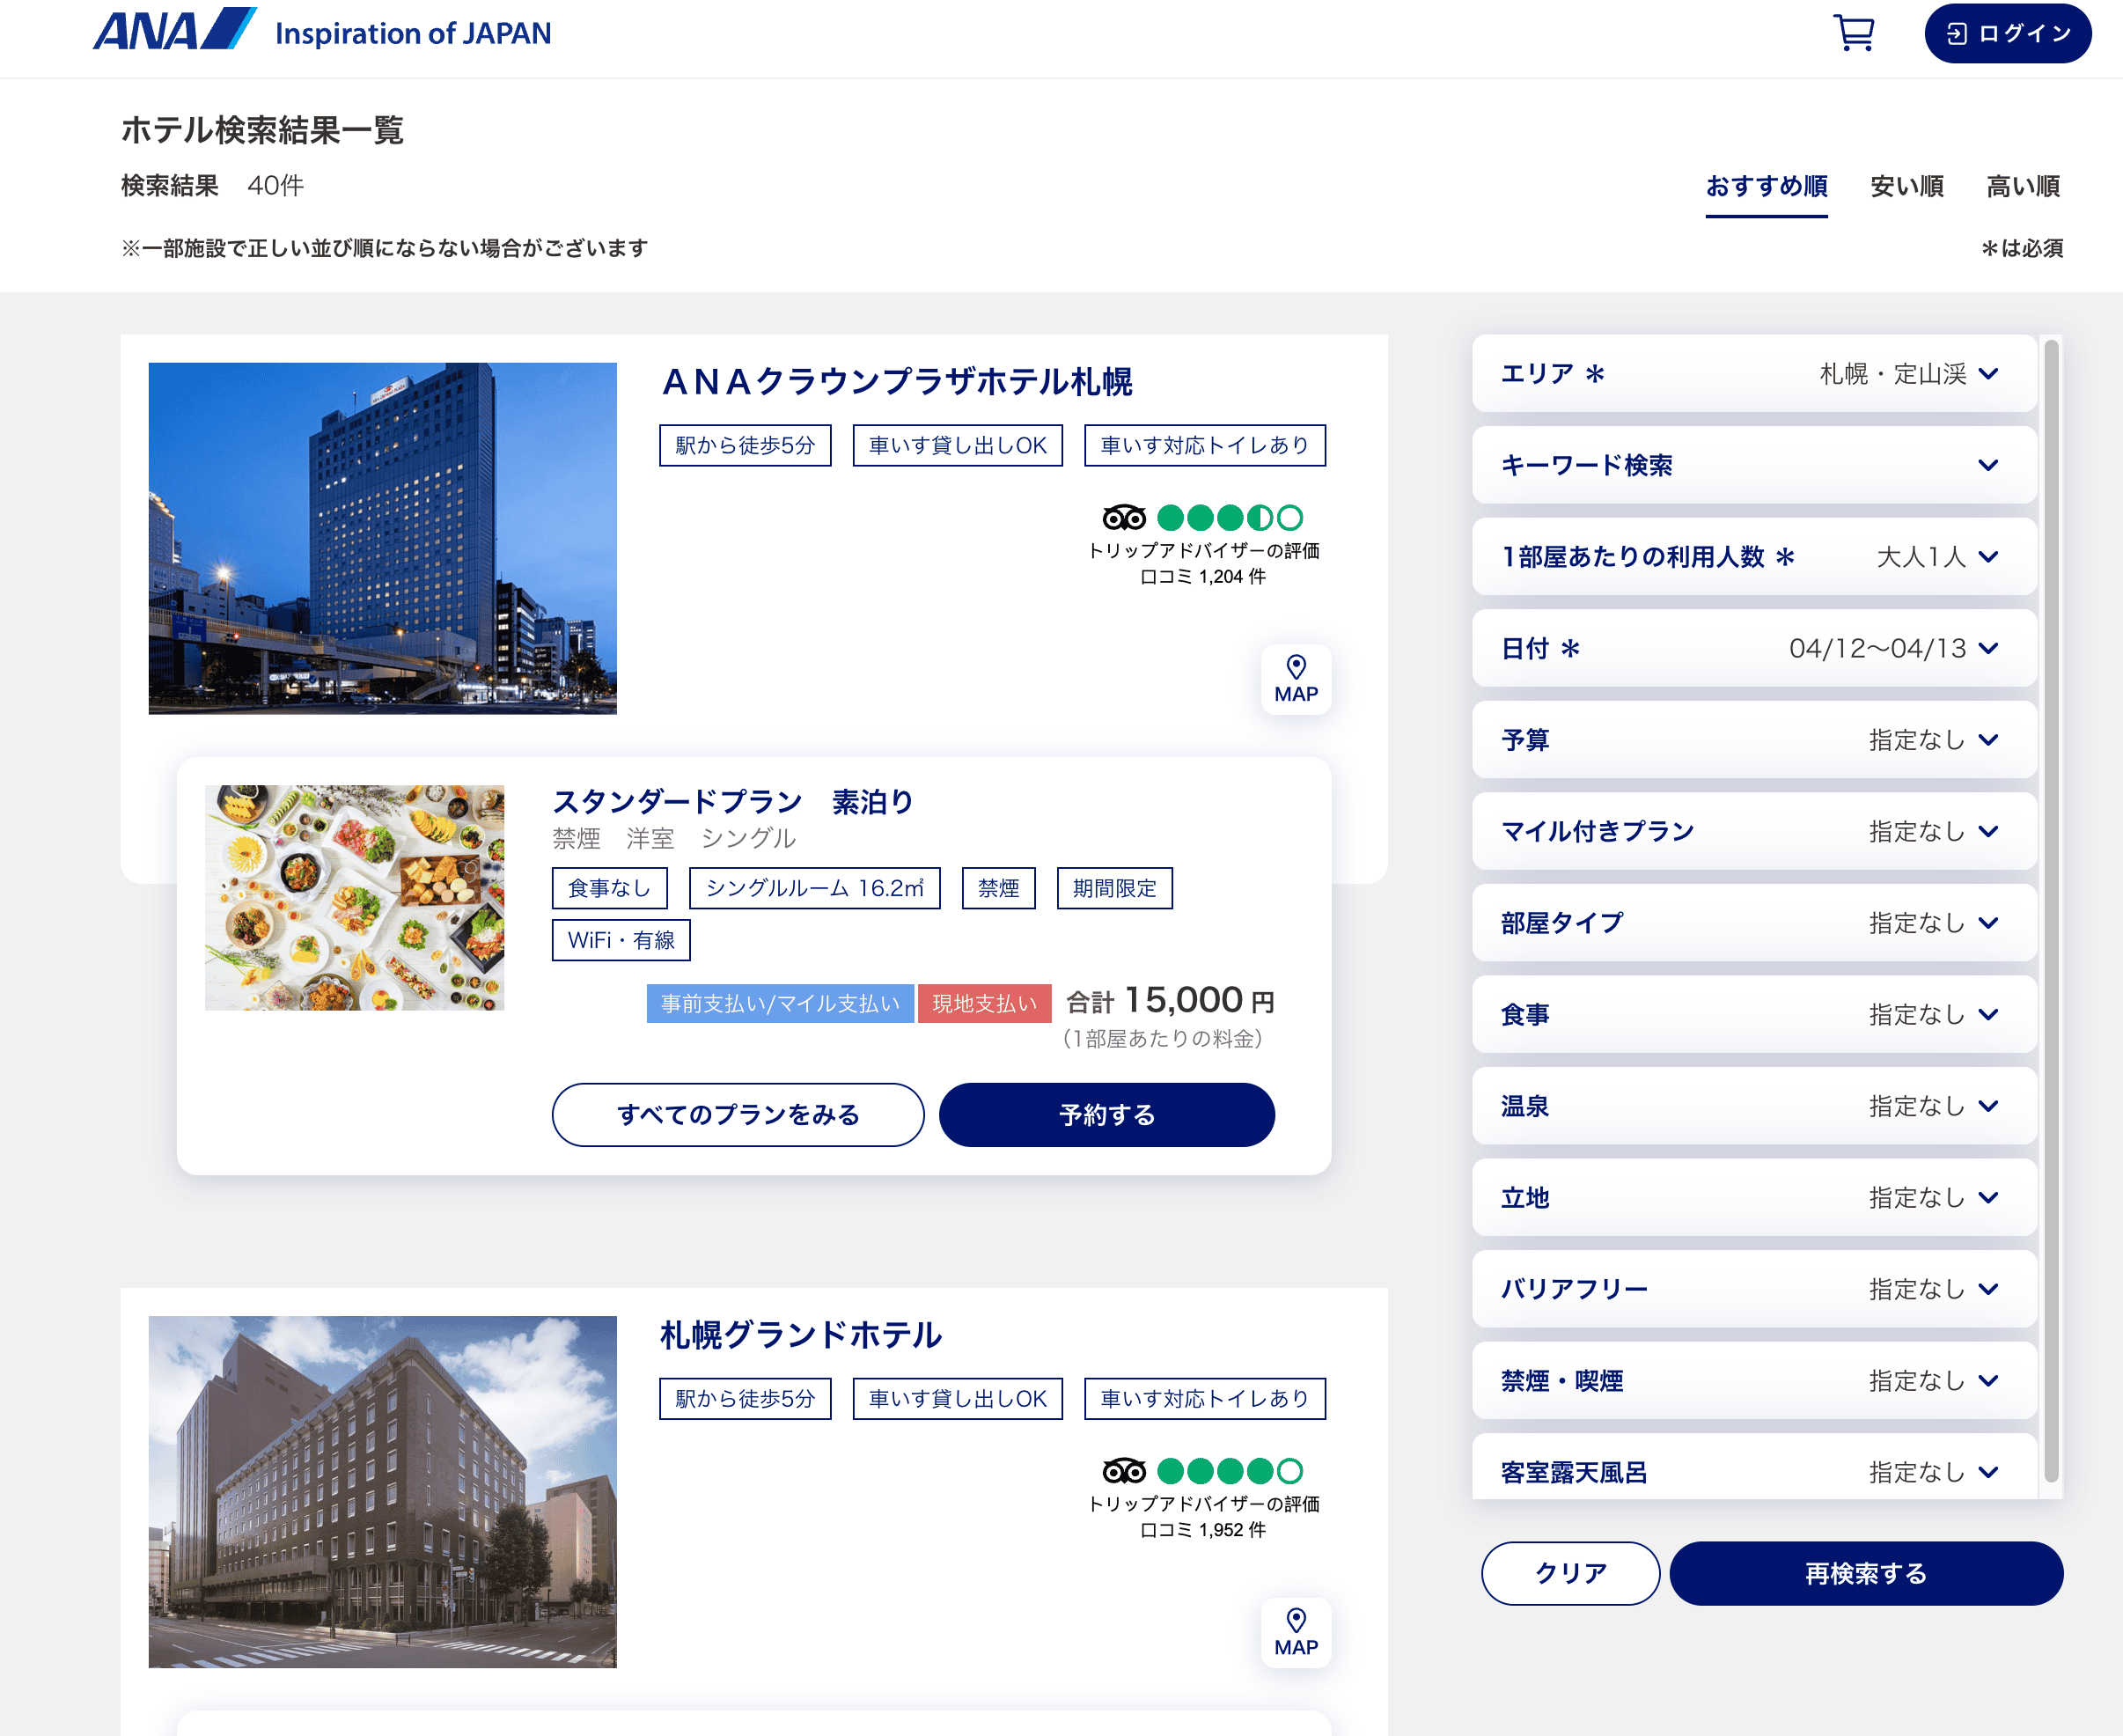Sort results by 高い順
Screen dimensions: 2123x1736
(x=2022, y=186)
